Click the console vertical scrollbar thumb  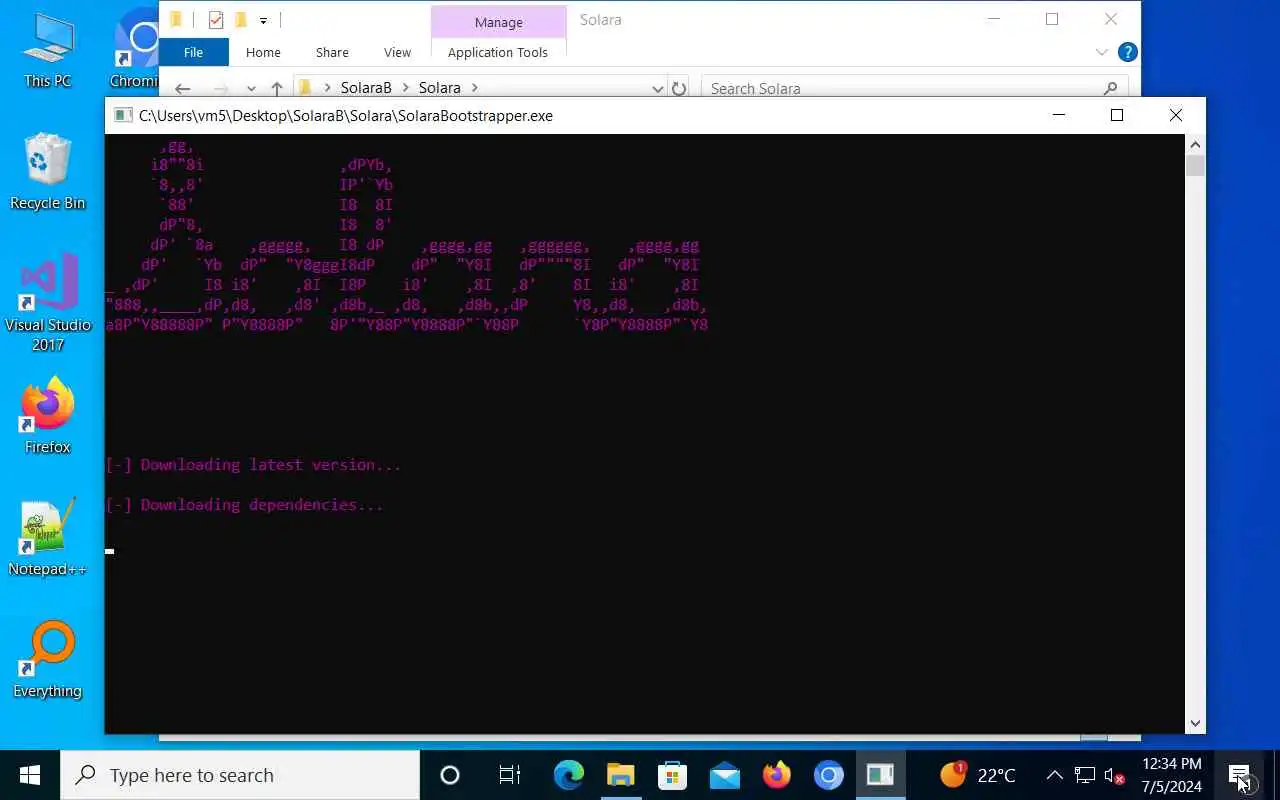(1195, 166)
